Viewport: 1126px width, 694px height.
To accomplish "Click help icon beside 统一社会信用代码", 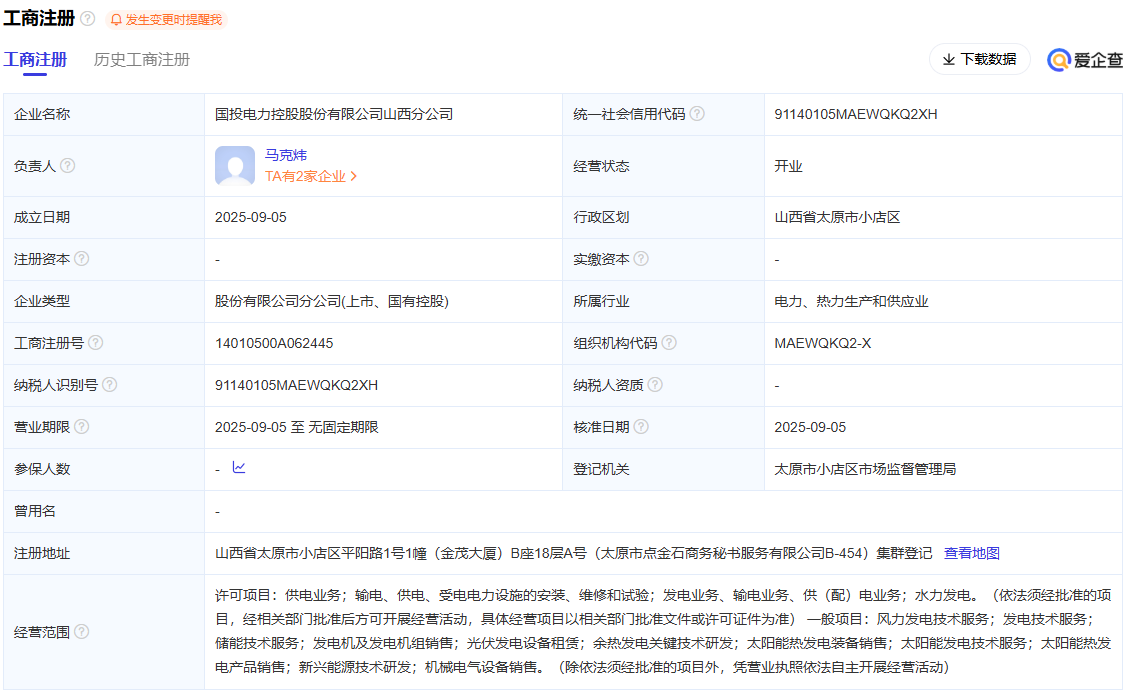I will [697, 114].
